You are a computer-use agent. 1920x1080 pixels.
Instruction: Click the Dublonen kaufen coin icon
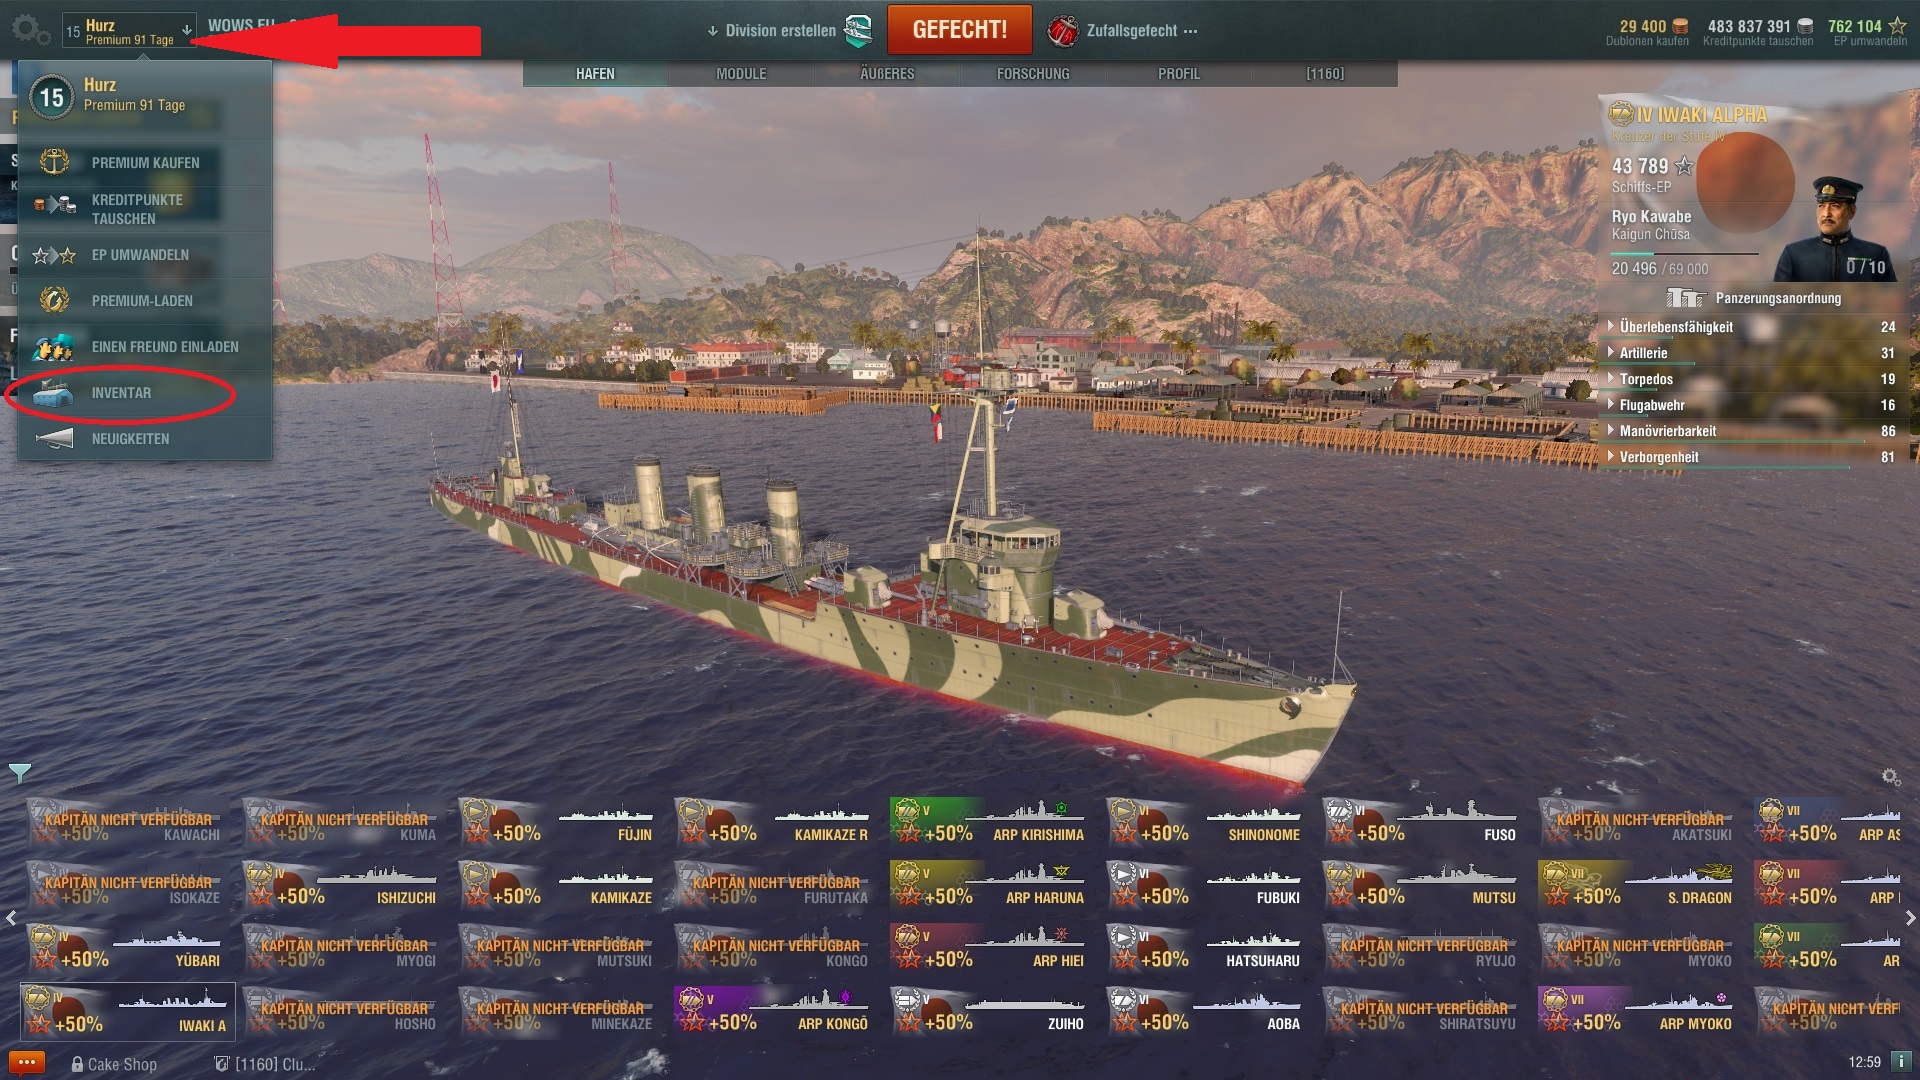pyautogui.click(x=1681, y=26)
